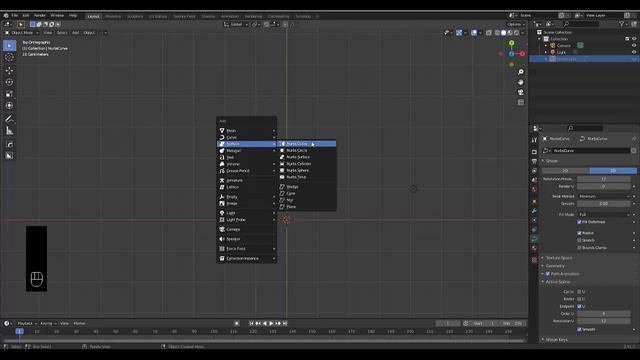Viewport: 640px width, 360px height.
Task: Add a Camera from the Add menu
Action: pos(247,229)
